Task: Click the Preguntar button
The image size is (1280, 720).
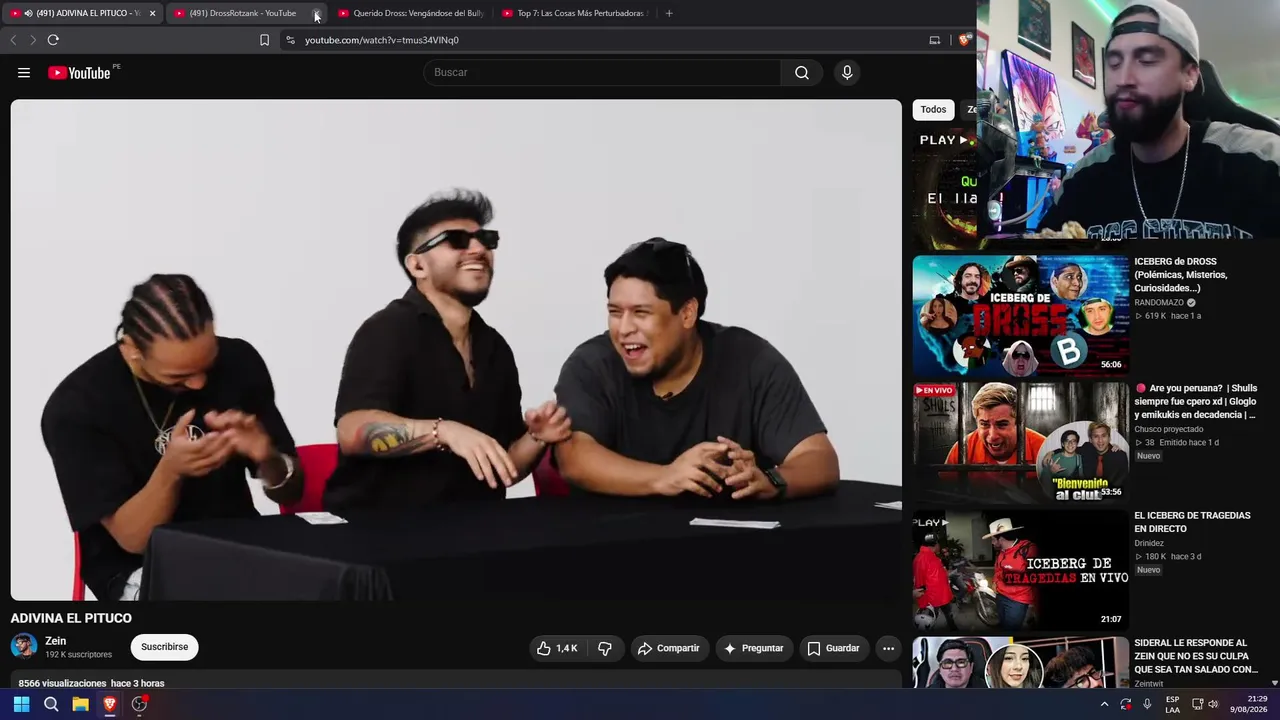Action: pyautogui.click(x=753, y=648)
